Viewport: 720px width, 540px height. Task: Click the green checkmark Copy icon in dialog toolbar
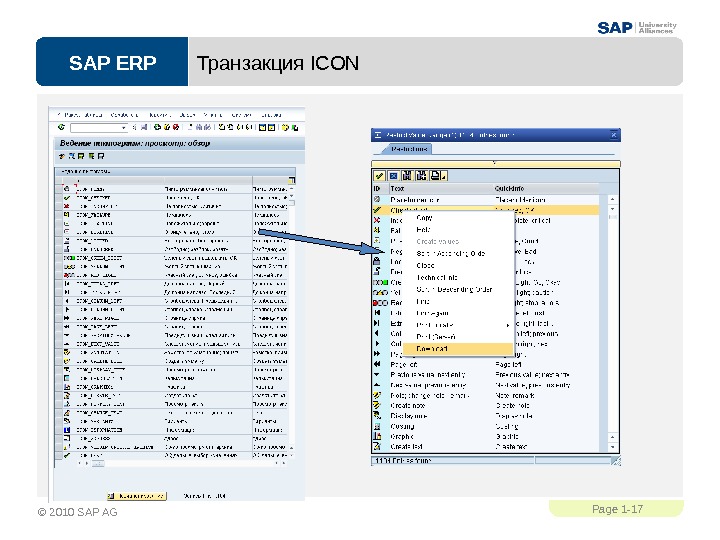(x=379, y=176)
